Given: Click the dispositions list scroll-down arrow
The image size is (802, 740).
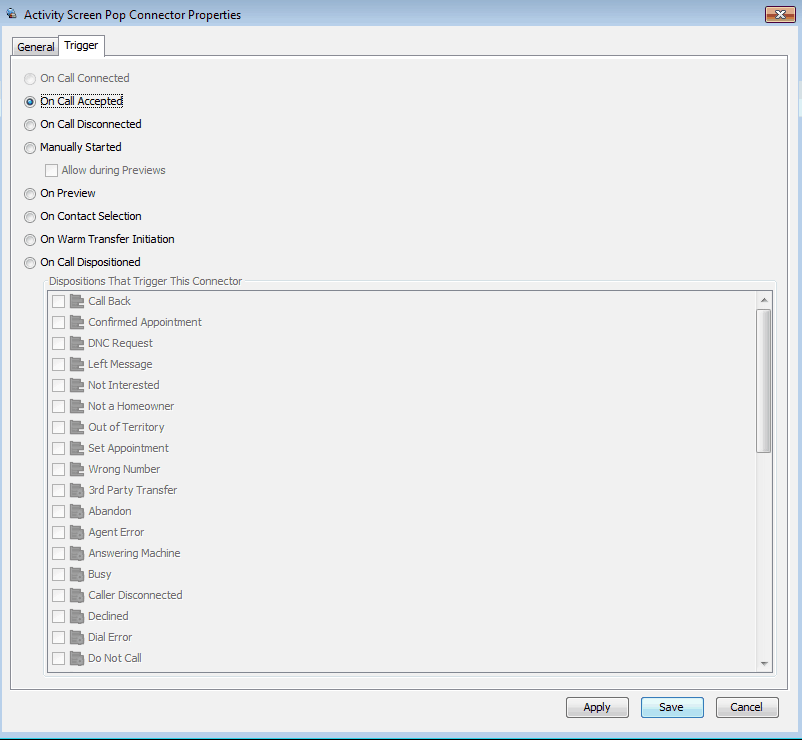Looking at the screenshot, I should pos(764,663).
